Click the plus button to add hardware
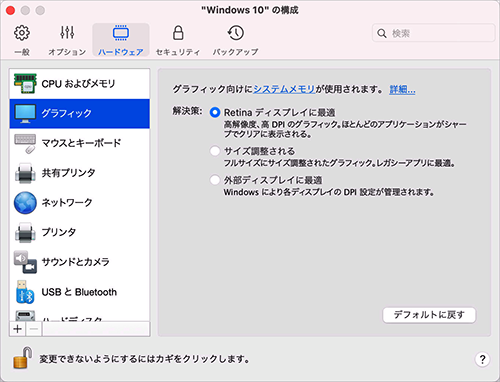Image resolution: width=500 pixels, height=382 pixels. pos(17,329)
